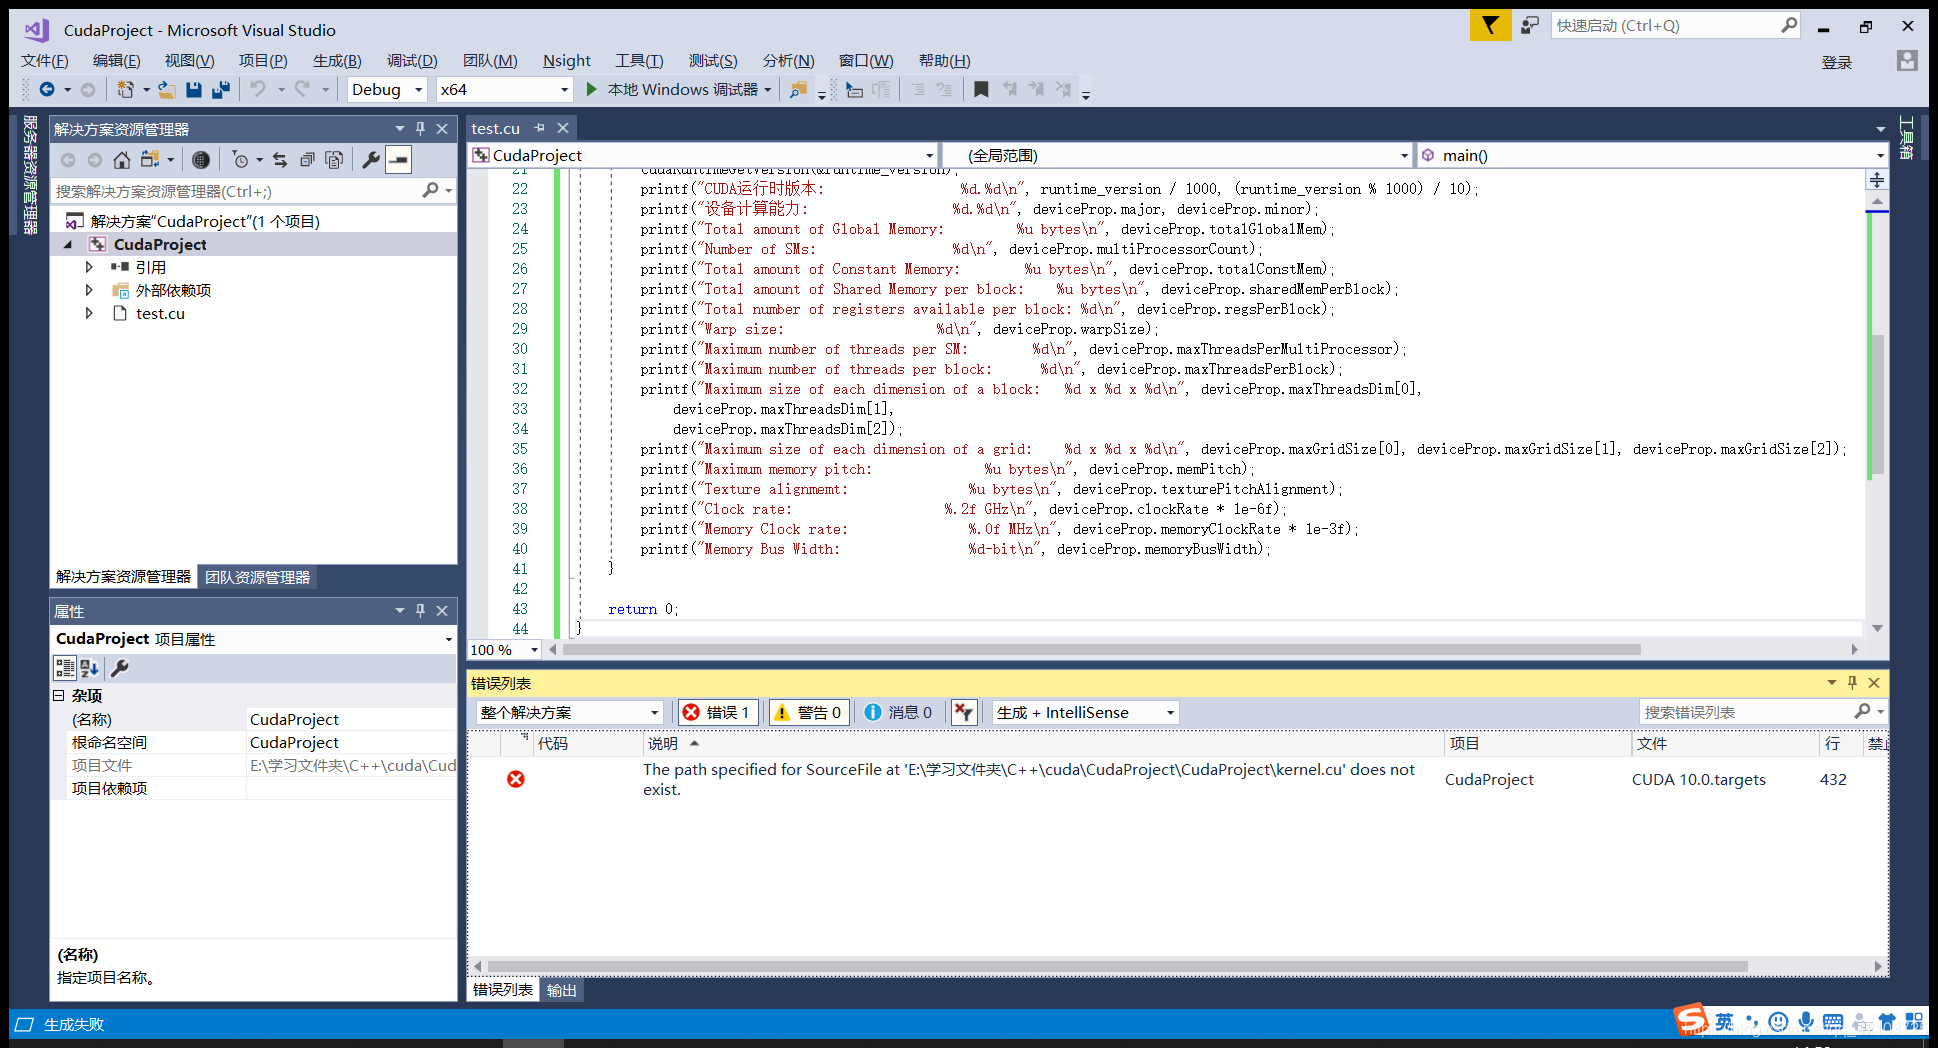Toggle the Errors 1 filter
1938x1048 pixels.
coord(717,712)
